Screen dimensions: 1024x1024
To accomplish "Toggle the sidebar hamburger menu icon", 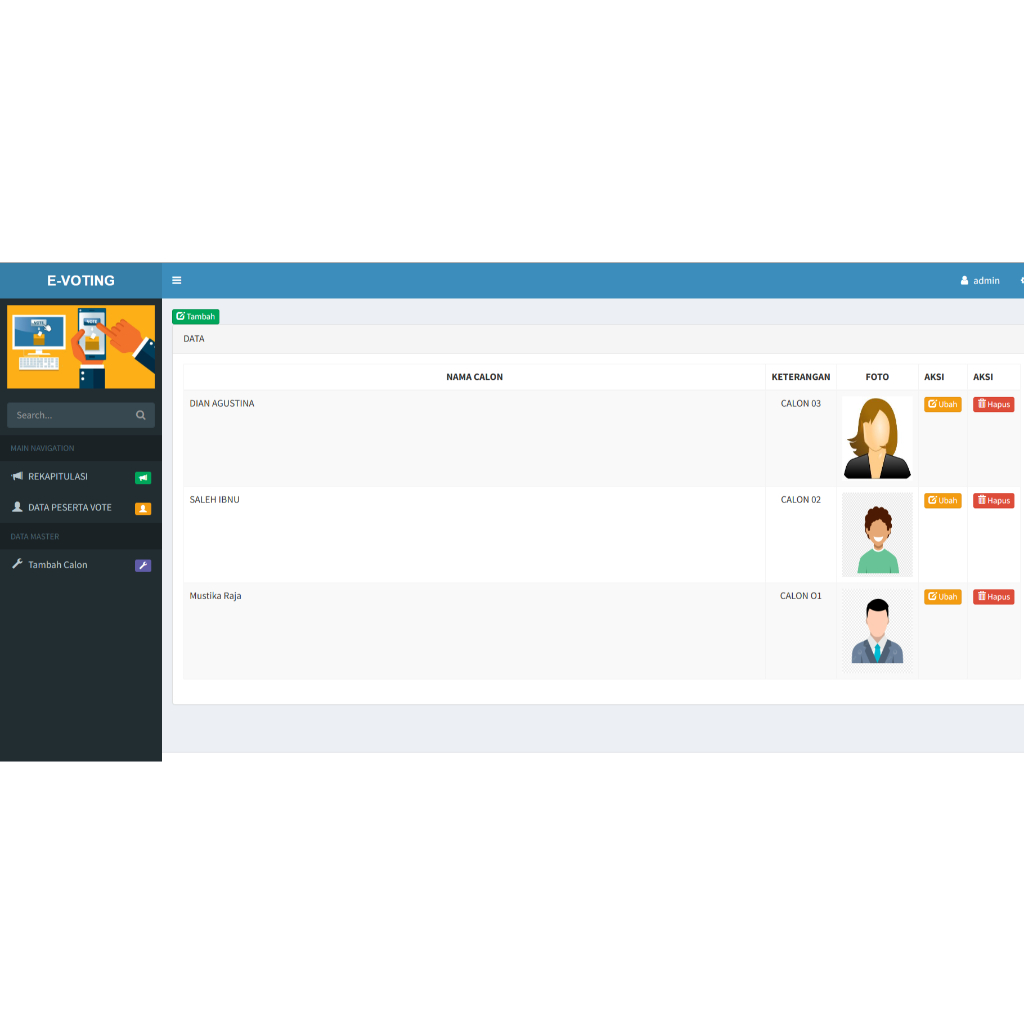I will point(176,280).
